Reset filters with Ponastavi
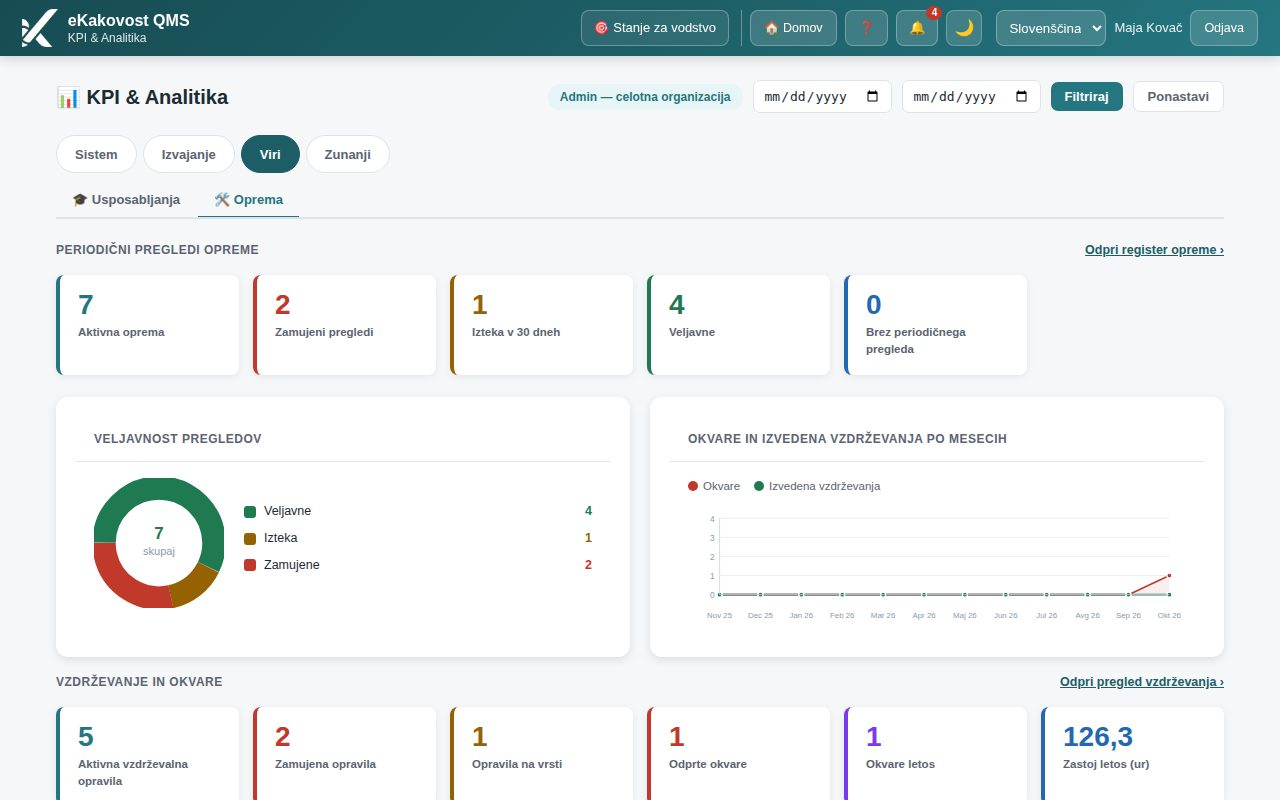The height and width of the screenshot is (800, 1280). click(1178, 97)
